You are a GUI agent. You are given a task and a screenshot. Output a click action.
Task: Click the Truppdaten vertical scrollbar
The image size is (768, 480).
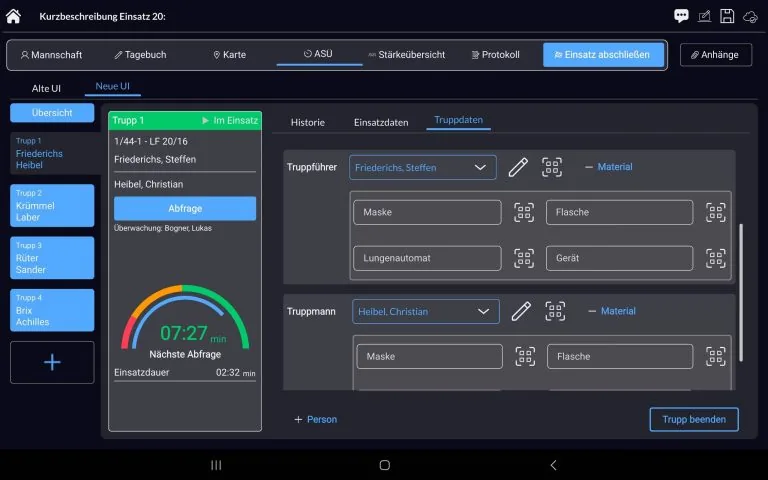click(x=741, y=293)
